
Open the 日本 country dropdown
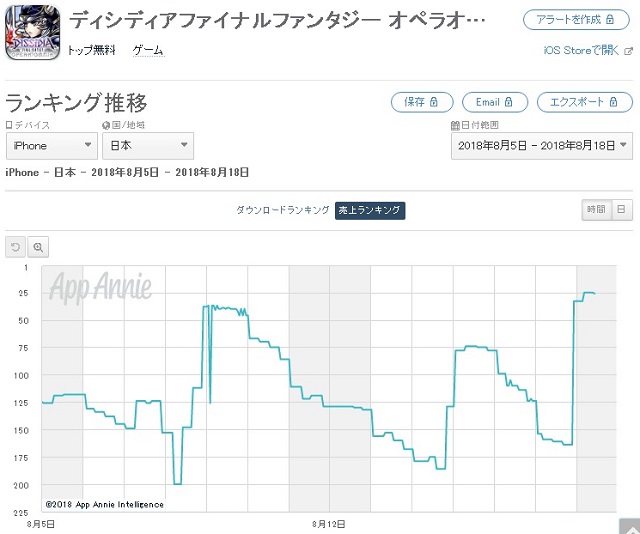point(148,146)
